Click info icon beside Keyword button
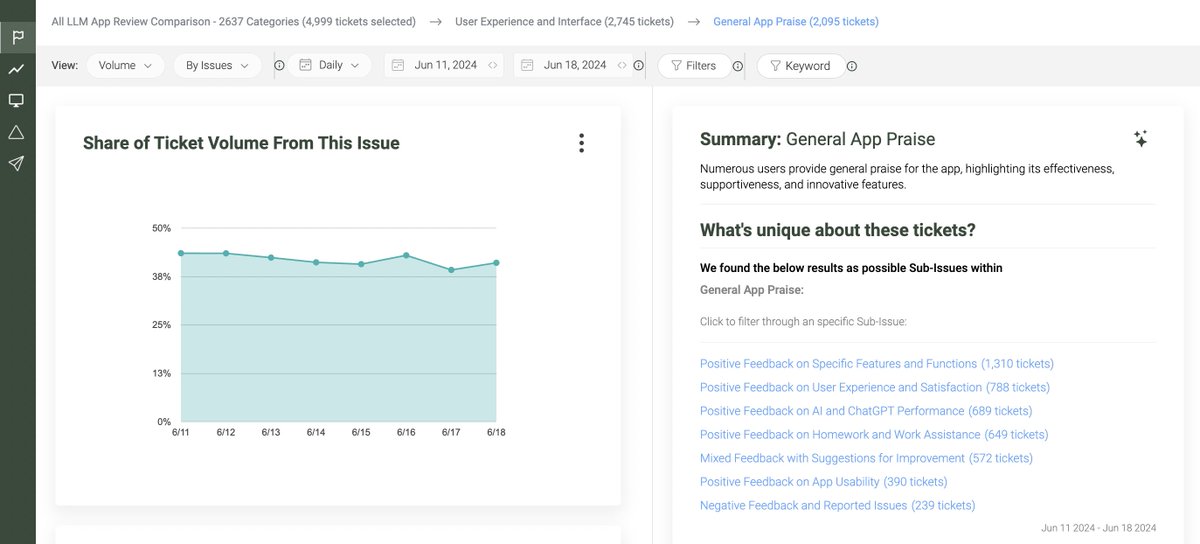Screen dimensions: 1200x544 (x=852, y=66)
